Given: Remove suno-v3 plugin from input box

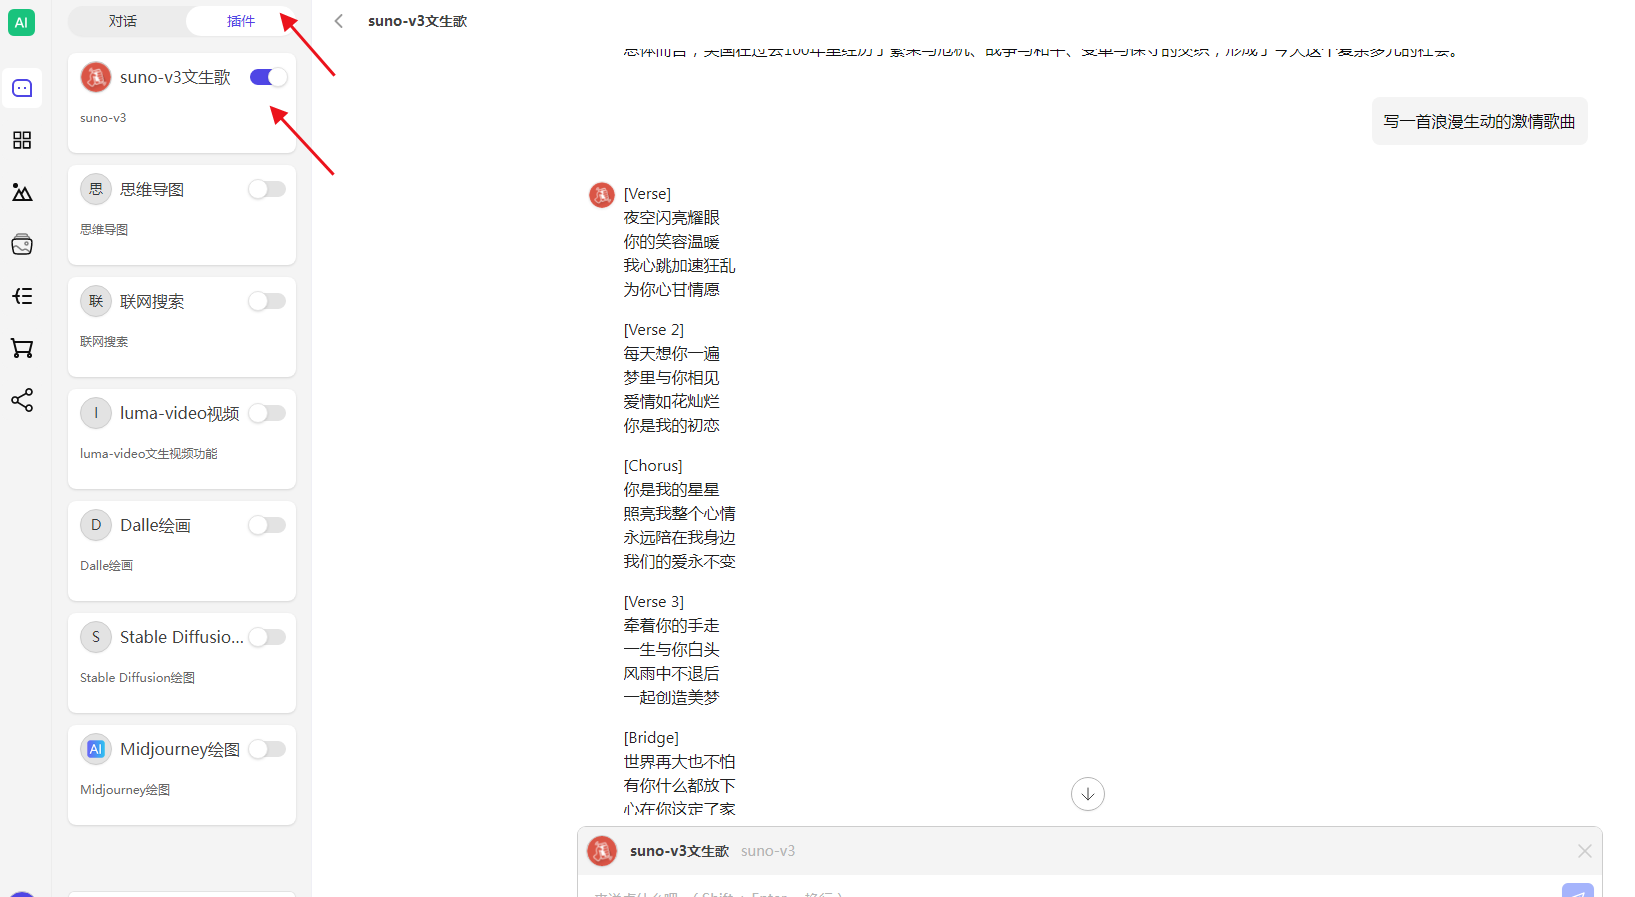Looking at the screenshot, I should [1585, 851].
